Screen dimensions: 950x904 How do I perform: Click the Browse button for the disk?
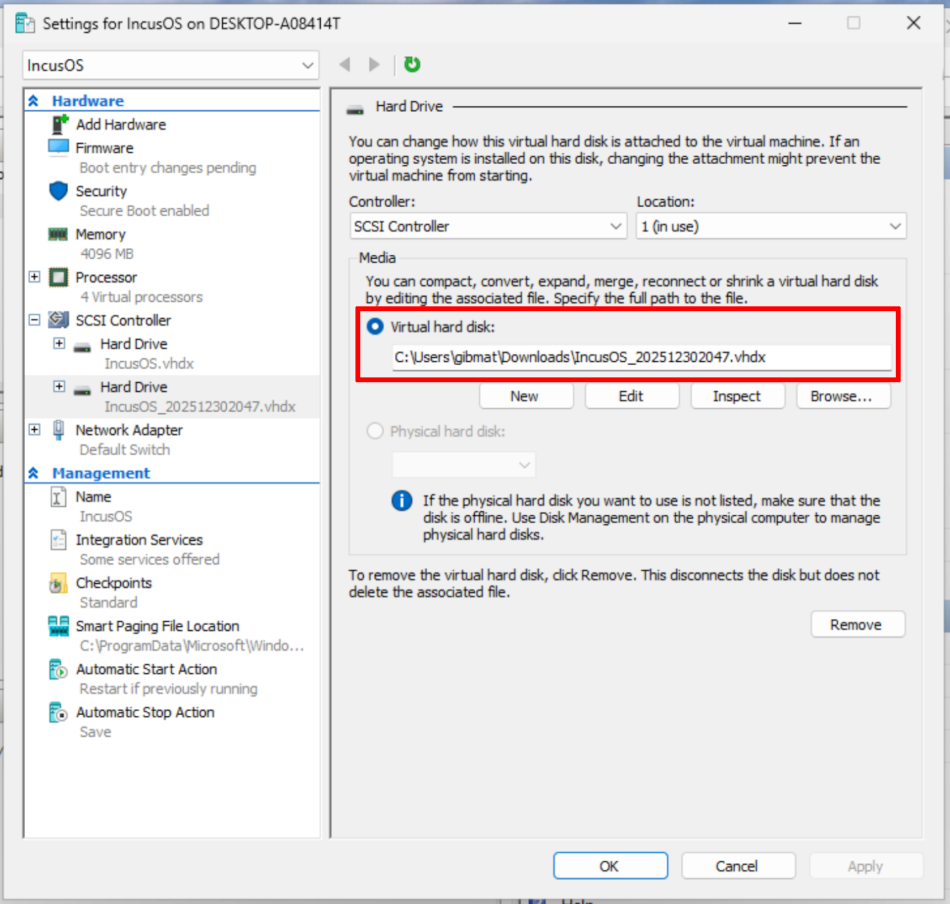tap(843, 396)
